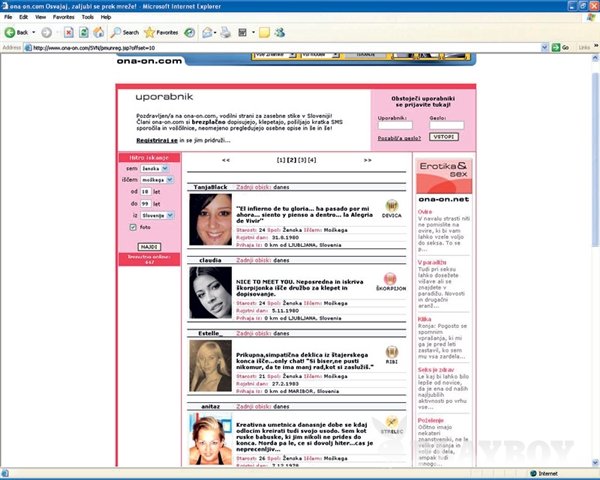Click the Messenger toolbar icon
The image size is (600, 480).
tap(280, 33)
